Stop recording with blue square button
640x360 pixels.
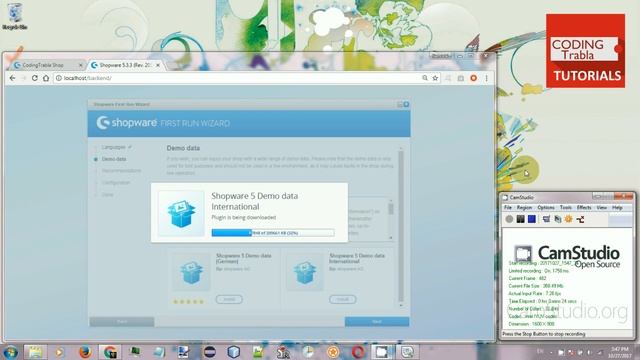click(x=531, y=219)
